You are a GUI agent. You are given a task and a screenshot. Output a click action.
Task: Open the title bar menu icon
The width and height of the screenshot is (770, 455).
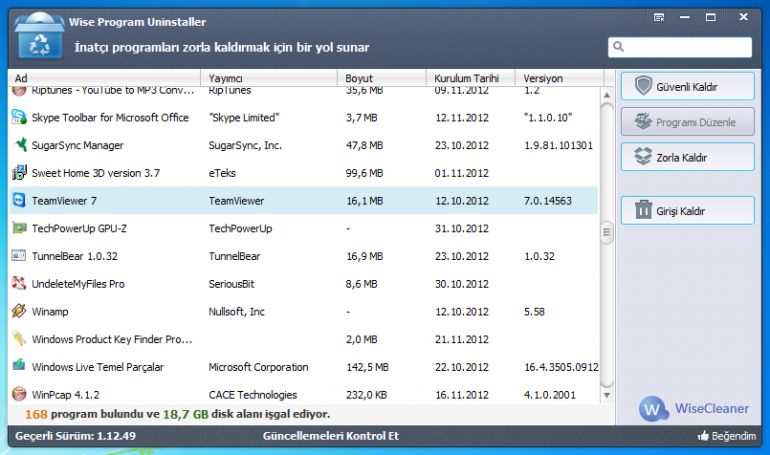[x=659, y=18]
